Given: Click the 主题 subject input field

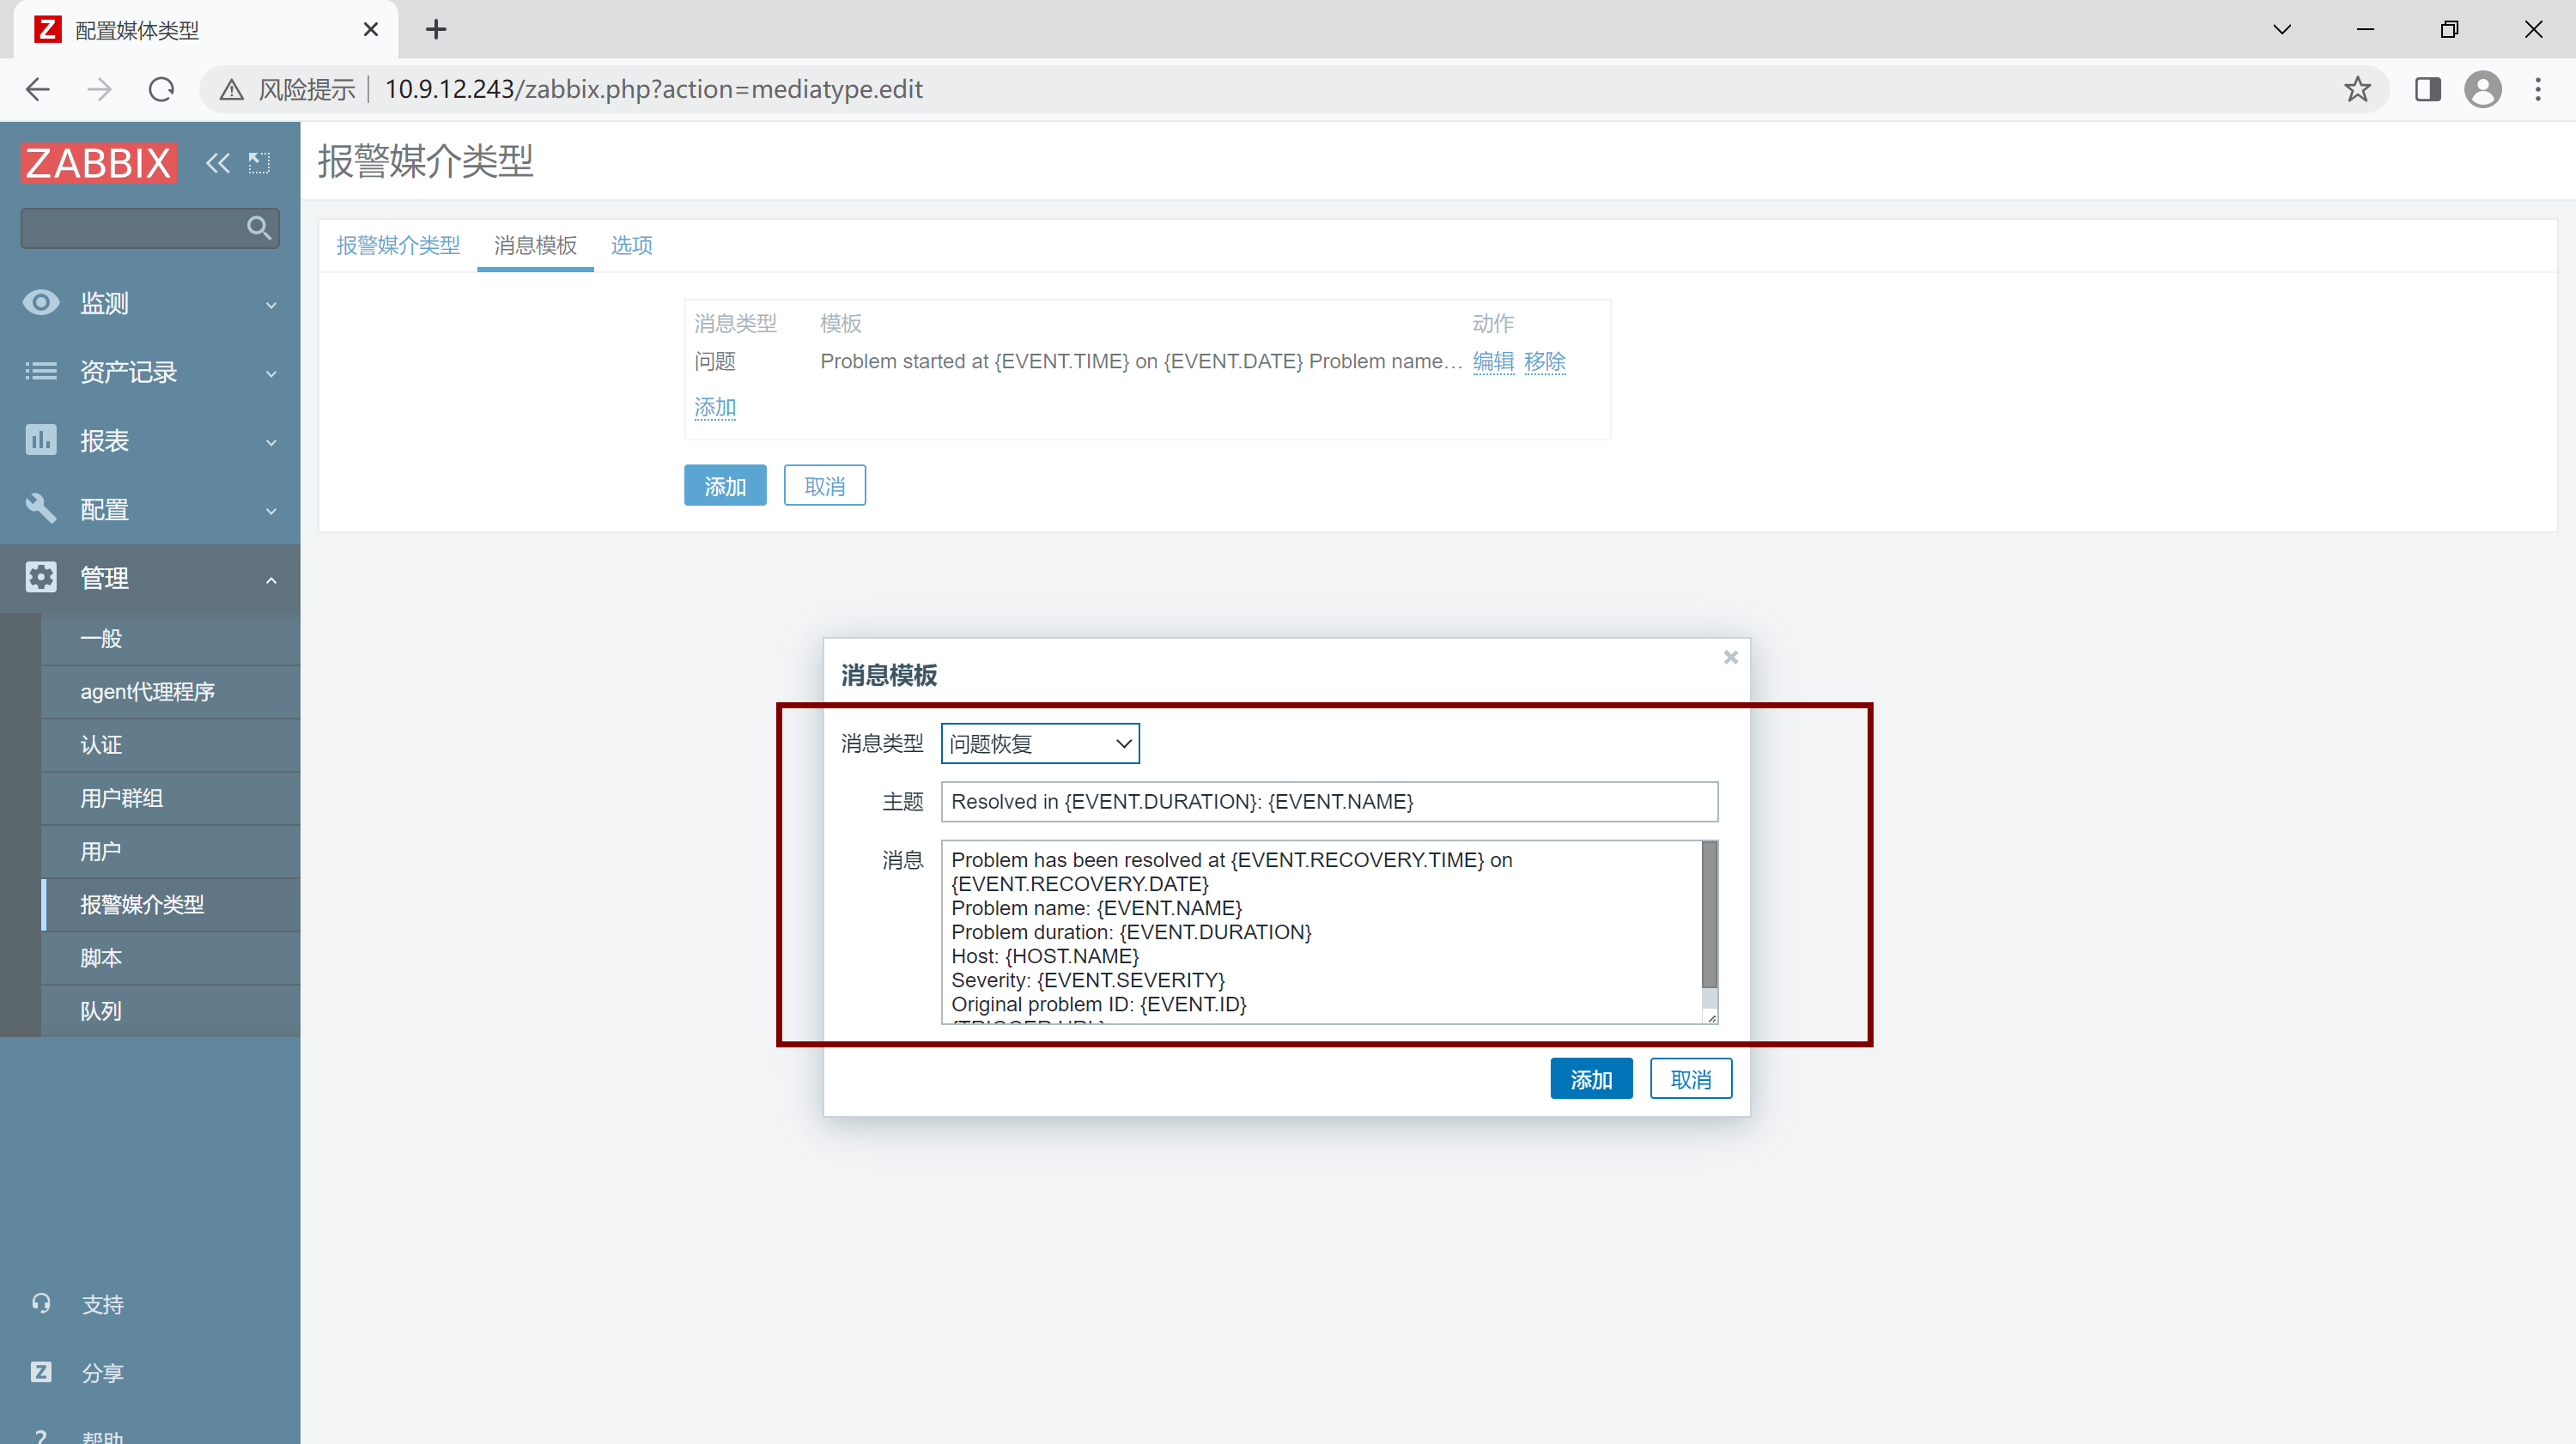Looking at the screenshot, I should (x=1329, y=801).
